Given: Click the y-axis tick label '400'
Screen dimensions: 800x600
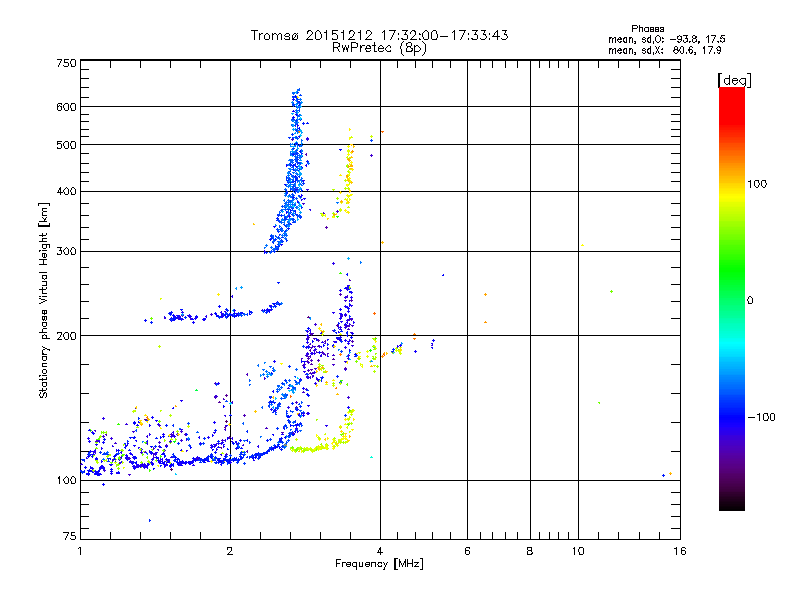Looking at the screenshot, I should pos(66,192).
